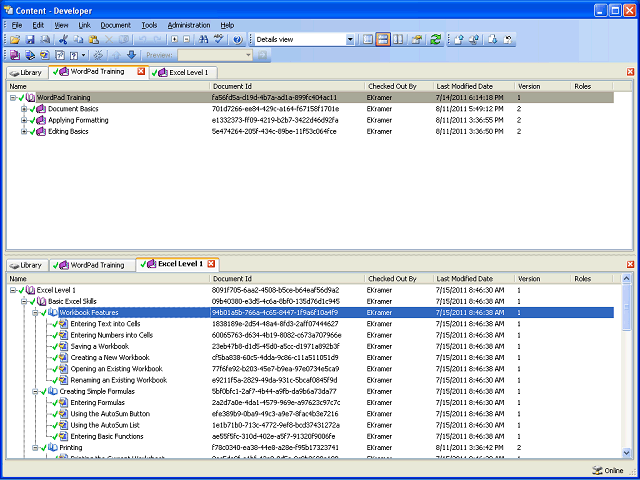The image size is (640, 480).
Task: Click the Cut scissors icon
Action: (x=63, y=40)
